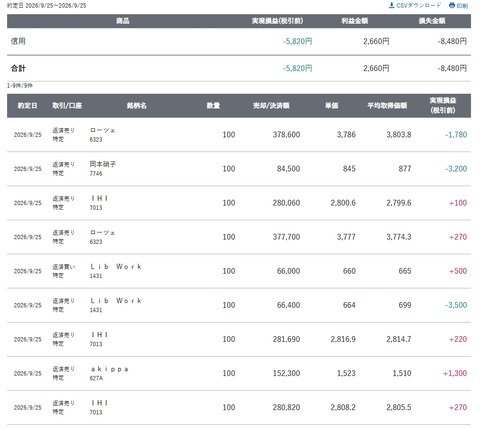Click the profit value +220

[458, 339]
